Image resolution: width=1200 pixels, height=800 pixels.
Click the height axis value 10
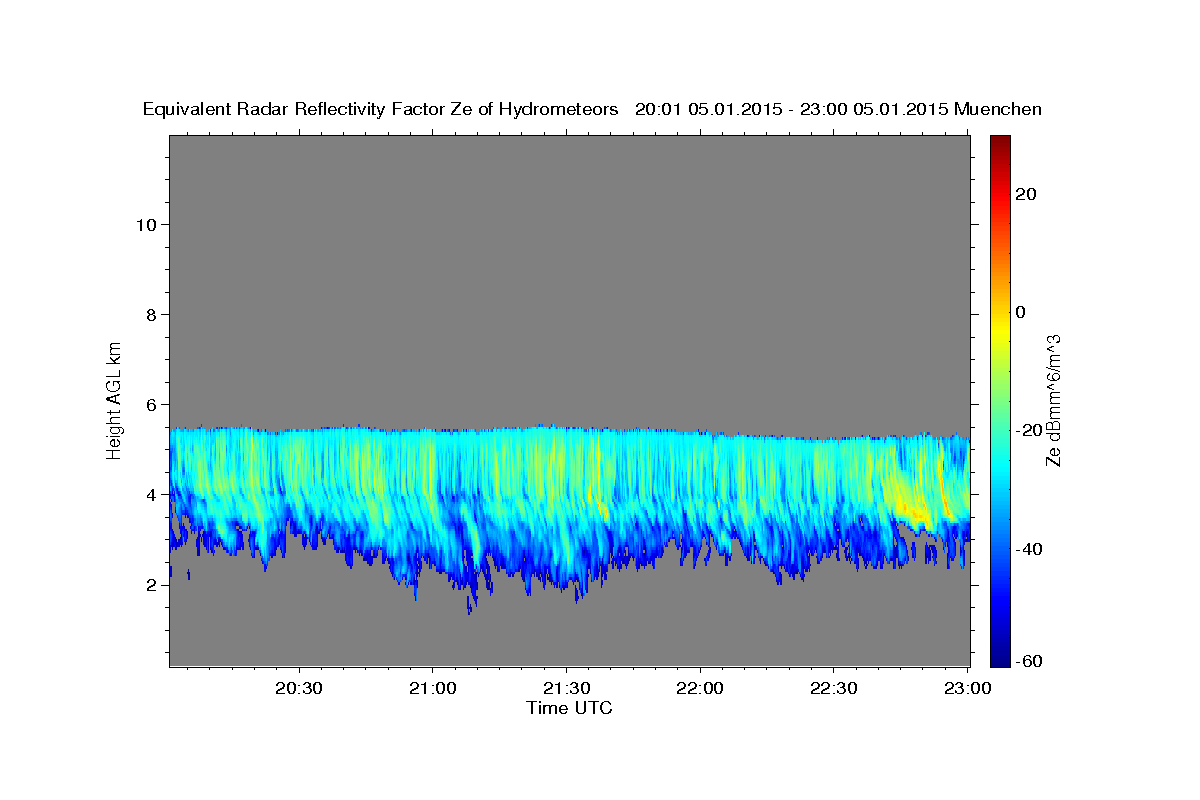point(145,224)
